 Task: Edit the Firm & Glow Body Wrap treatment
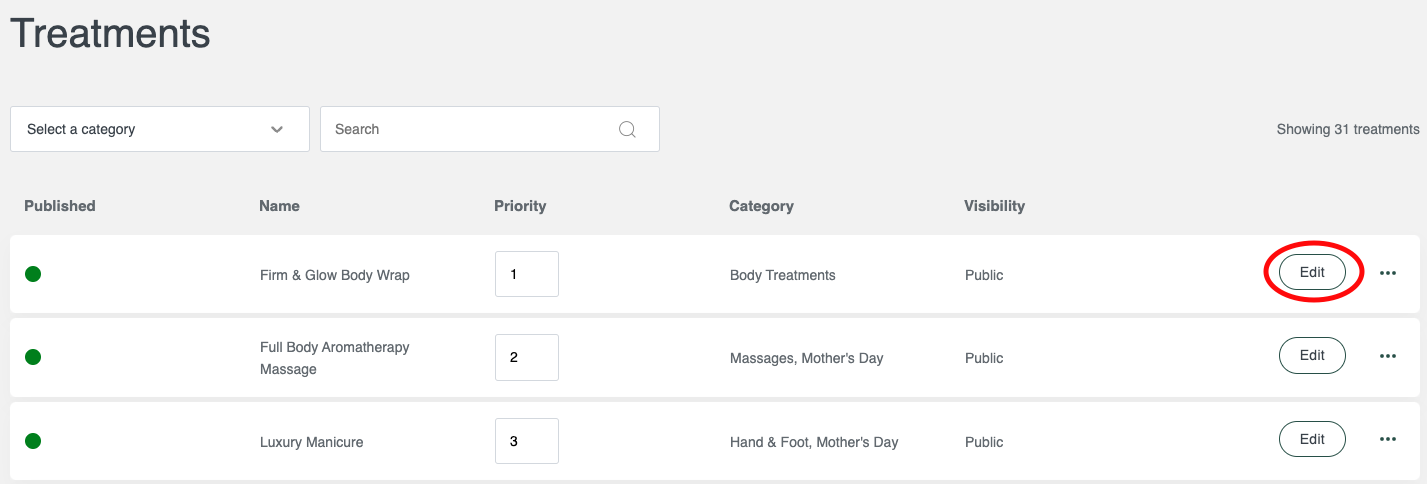[1312, 272]
